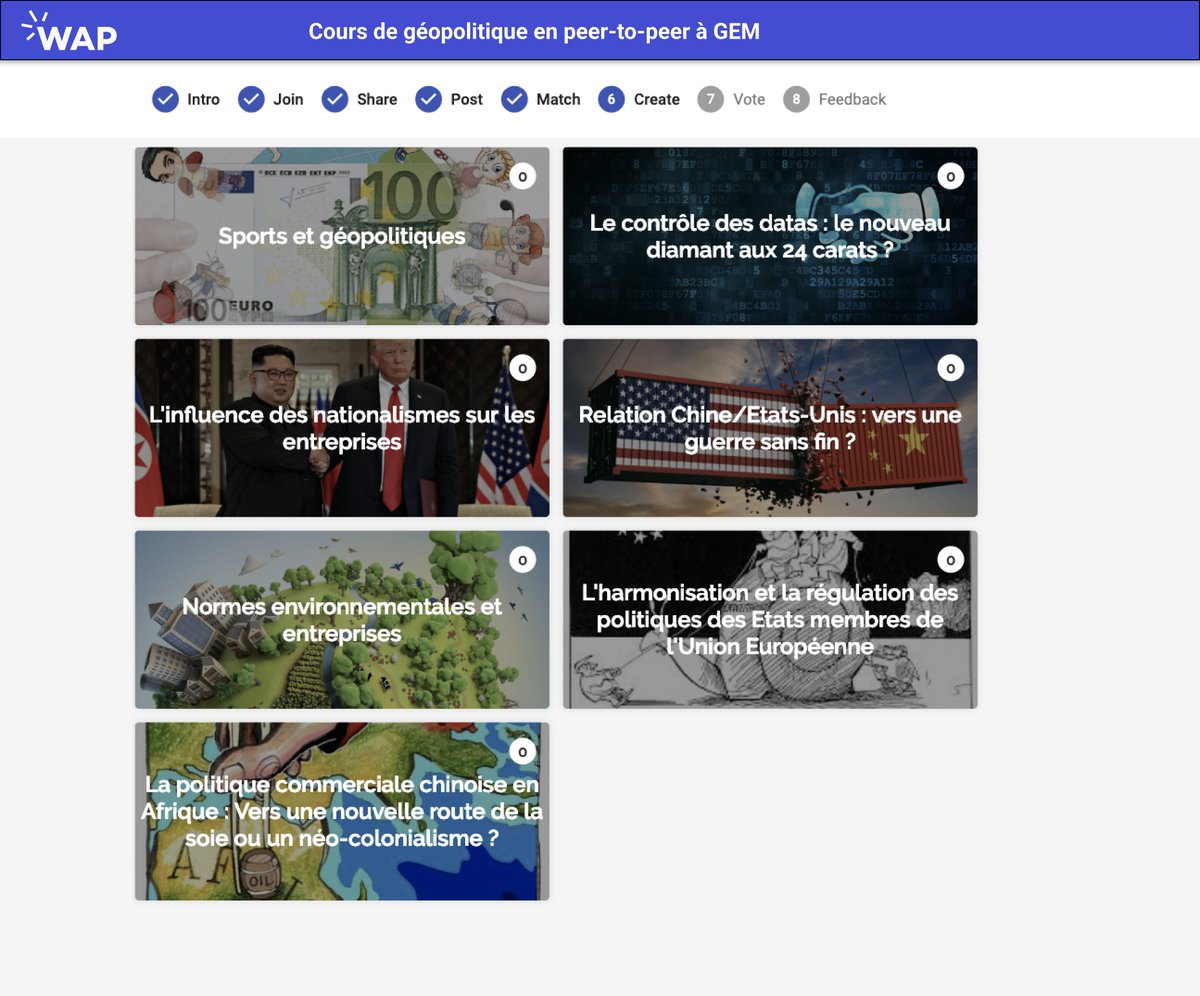Click vote count badge on Sports et géopolitiques

point(522,176)
